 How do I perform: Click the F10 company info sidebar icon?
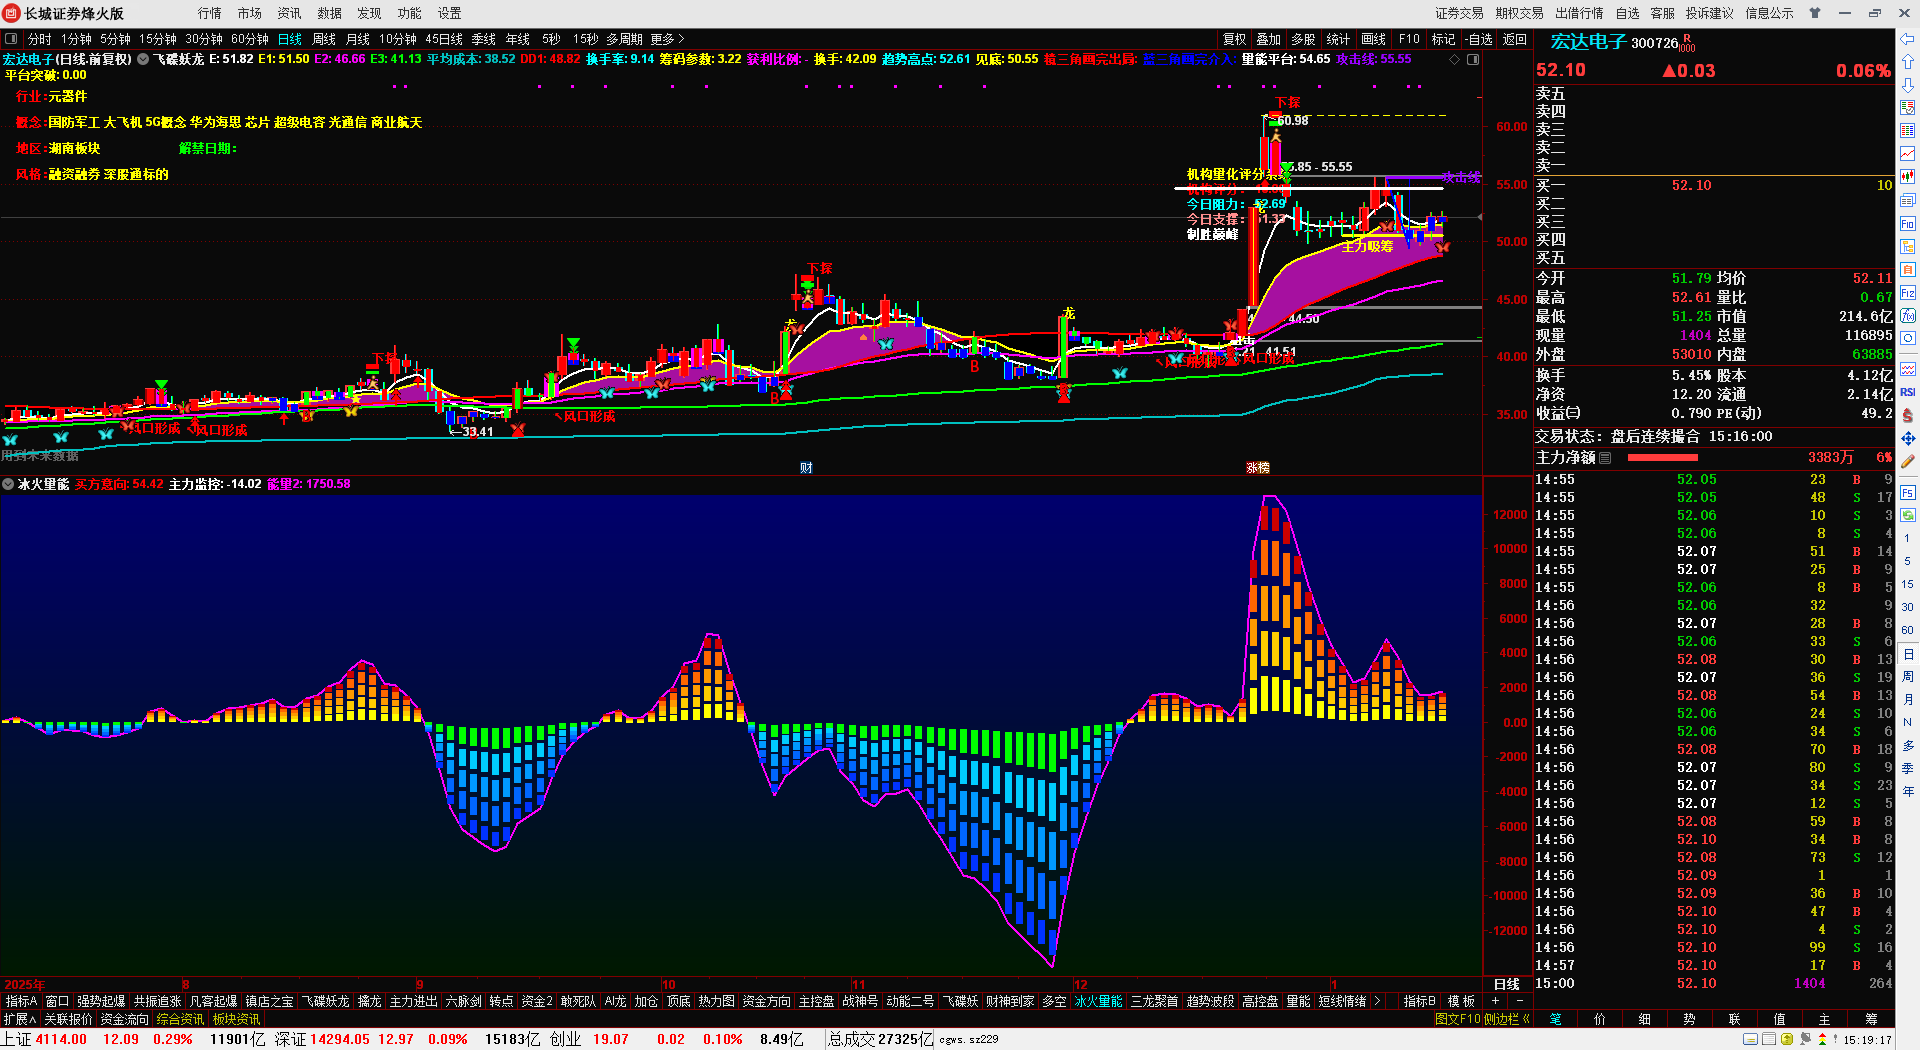(1908, 224)
